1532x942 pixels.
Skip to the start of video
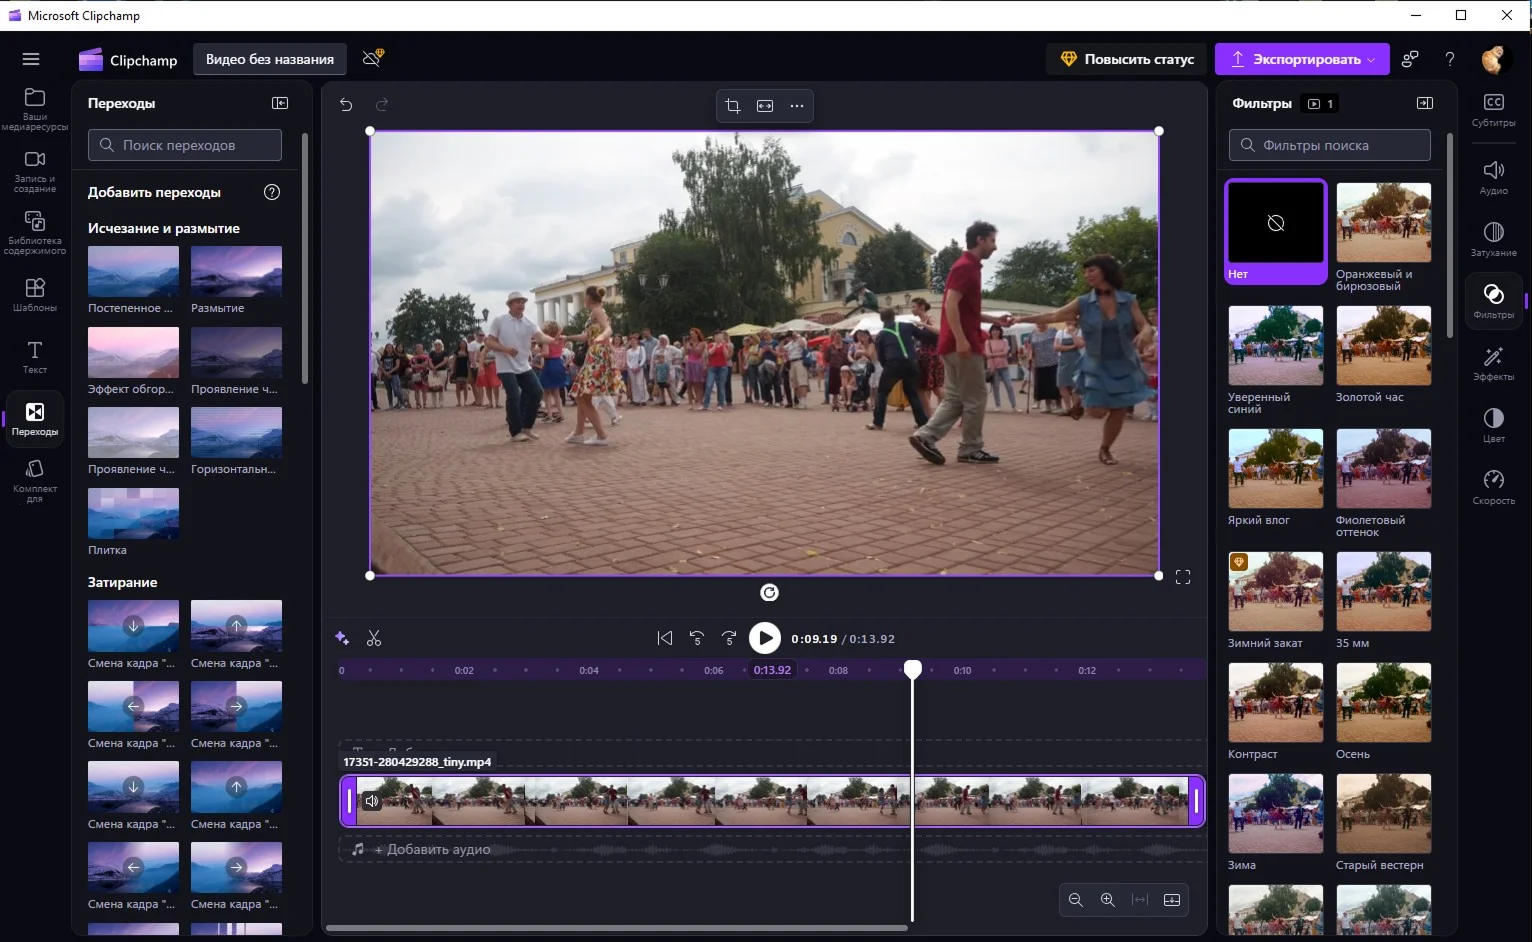point(665,638)
